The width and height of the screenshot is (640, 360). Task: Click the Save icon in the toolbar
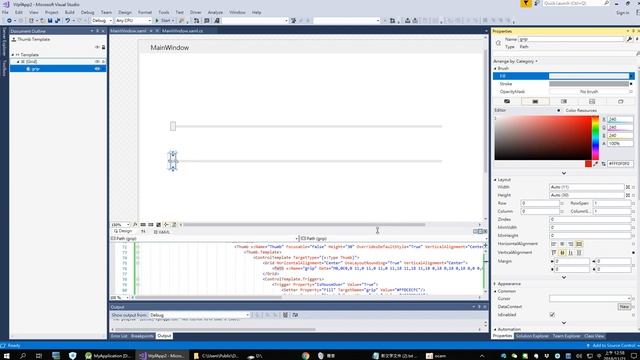click(x=50, y=20)
